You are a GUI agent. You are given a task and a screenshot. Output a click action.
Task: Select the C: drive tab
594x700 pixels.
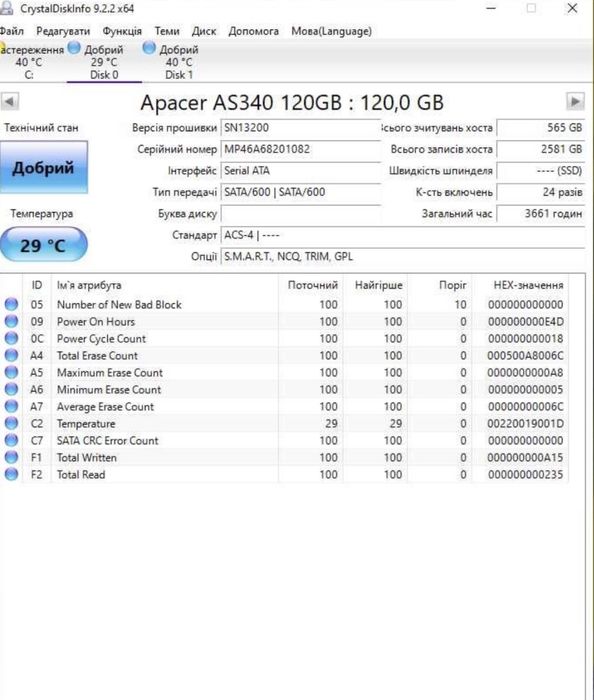[31, 62]
